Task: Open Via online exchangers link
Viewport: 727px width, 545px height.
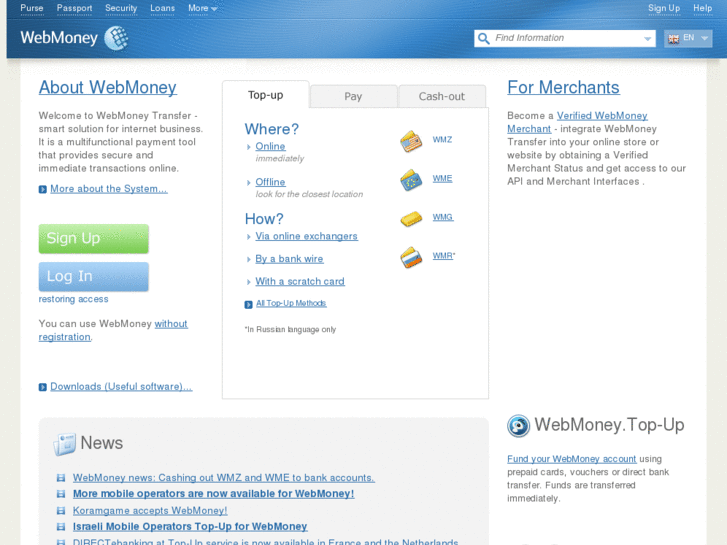Action: tap(306, 237)
